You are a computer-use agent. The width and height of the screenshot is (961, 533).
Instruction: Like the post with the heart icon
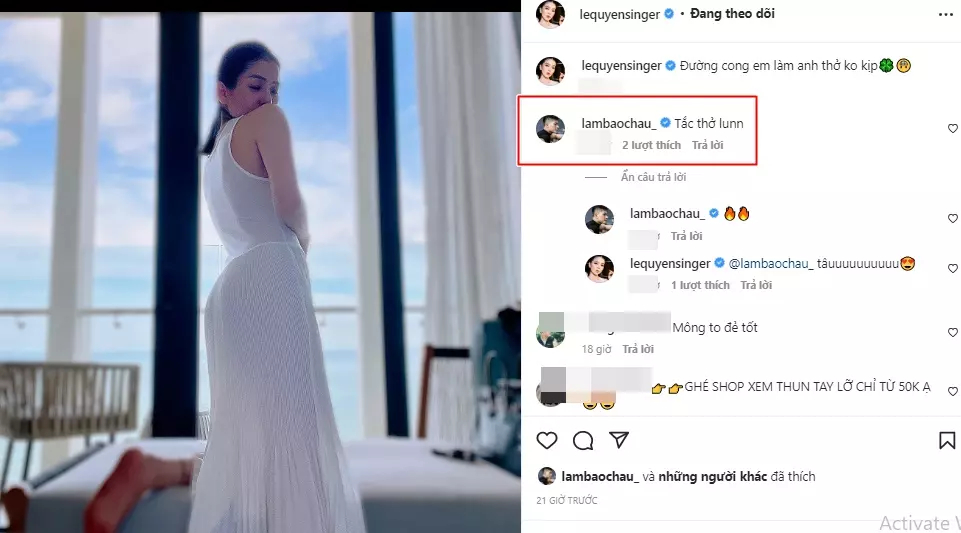[547, 440]
